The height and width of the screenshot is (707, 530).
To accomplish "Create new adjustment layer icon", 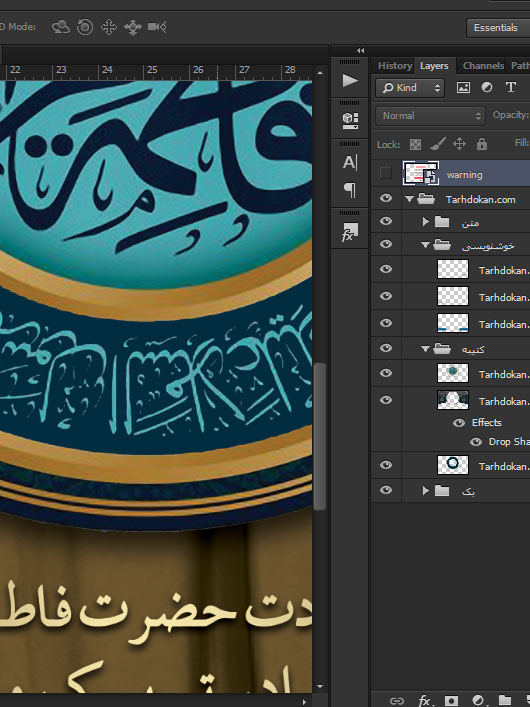I will point(478,700).
